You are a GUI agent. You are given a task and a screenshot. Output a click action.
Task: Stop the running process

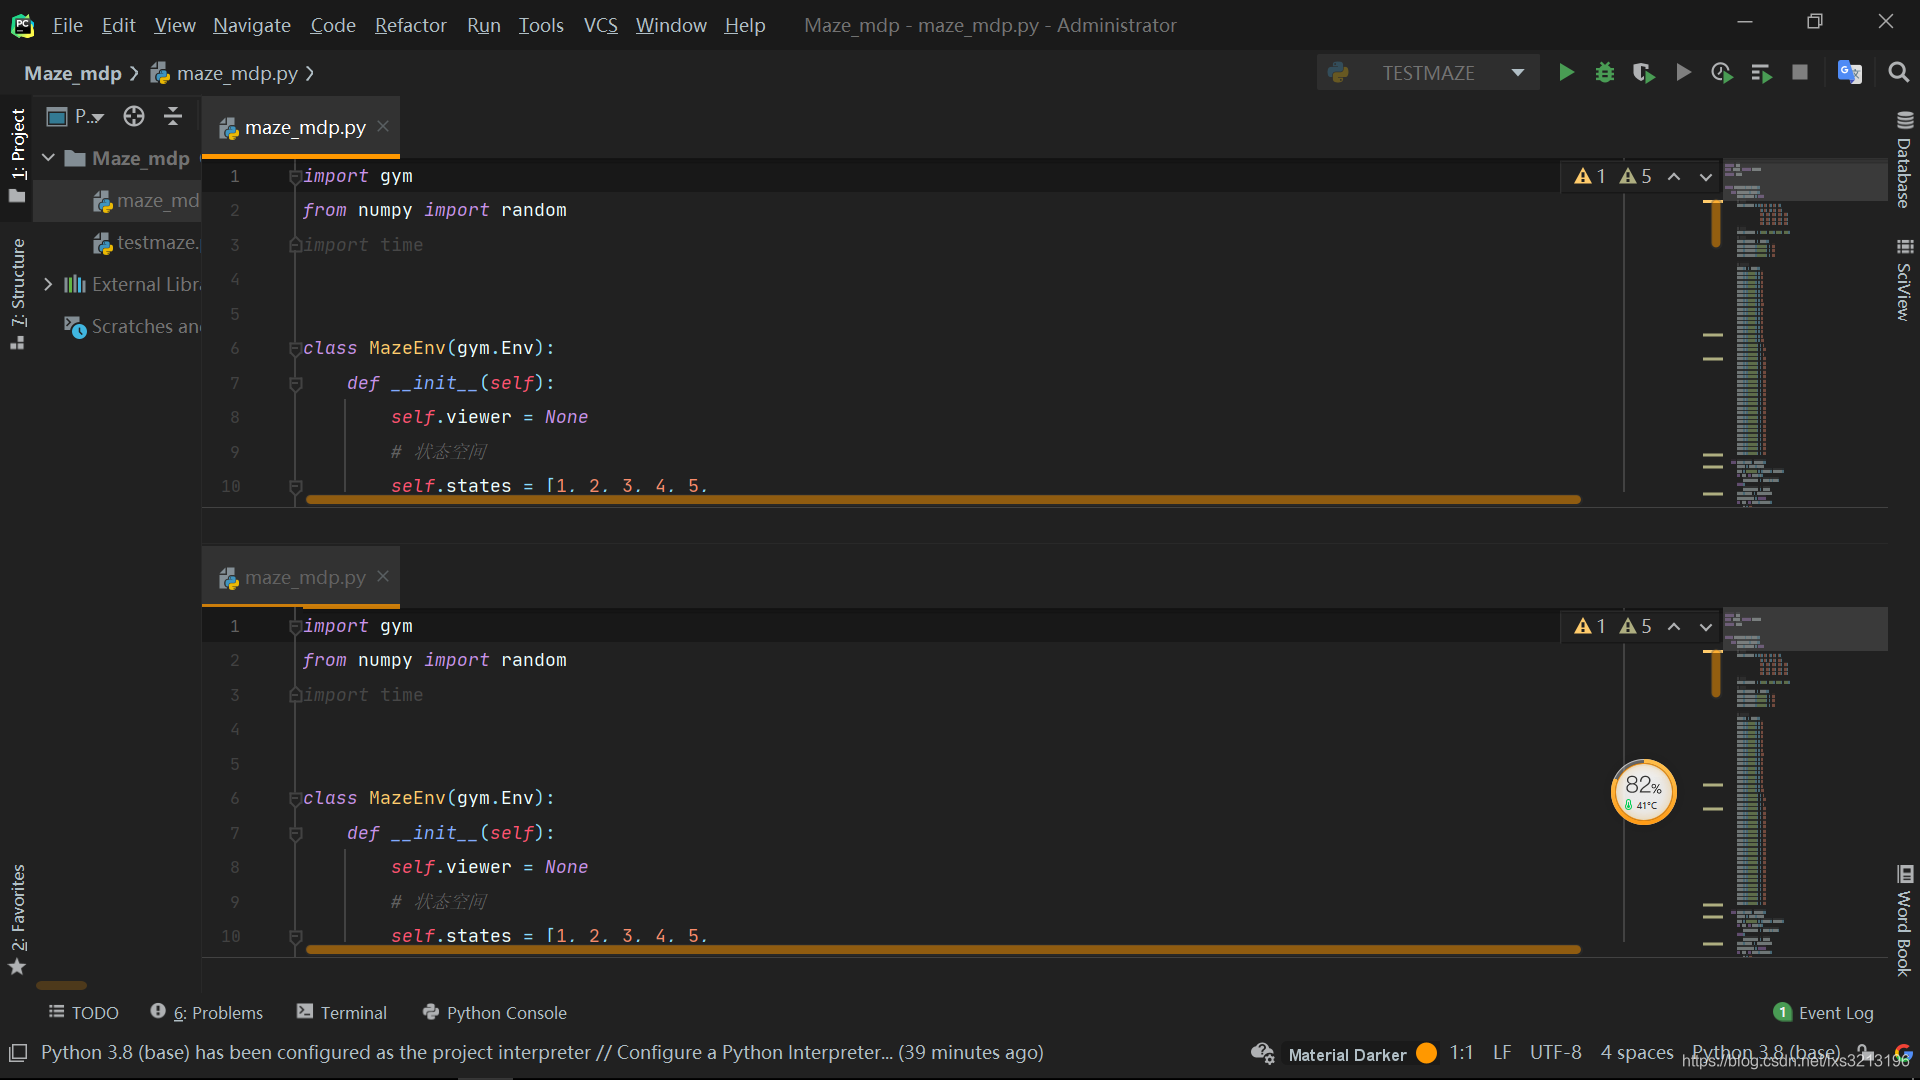(1800, 72)
